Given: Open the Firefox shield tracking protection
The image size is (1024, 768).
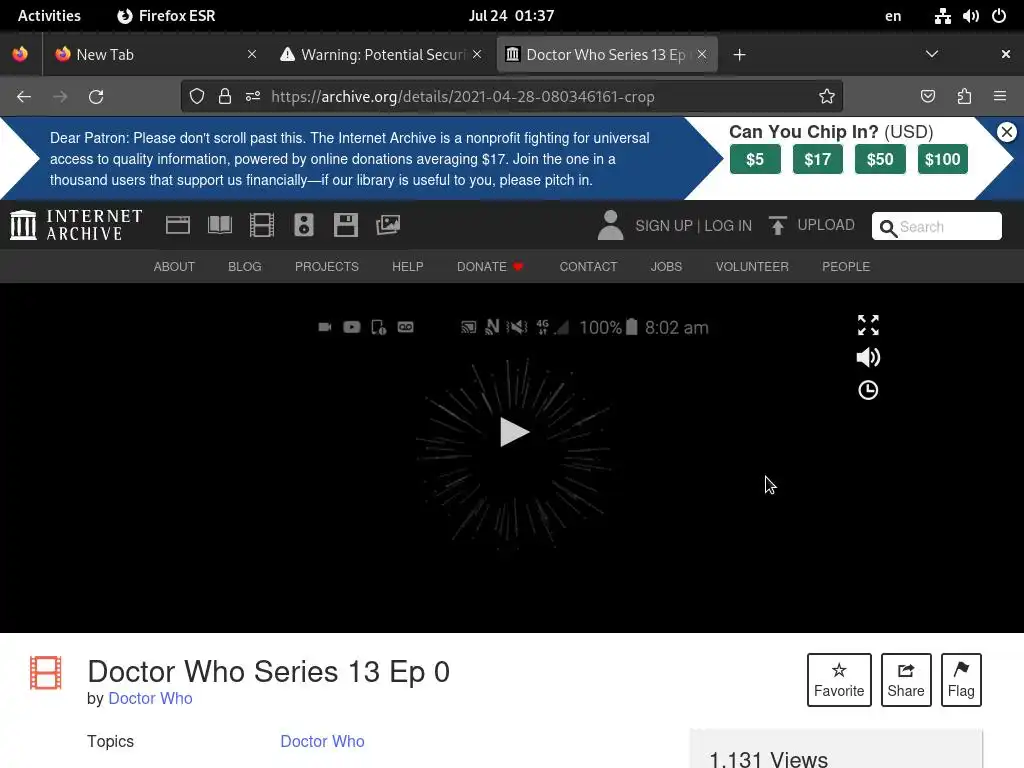Looking at the screenshot, I should coord(197,97).
